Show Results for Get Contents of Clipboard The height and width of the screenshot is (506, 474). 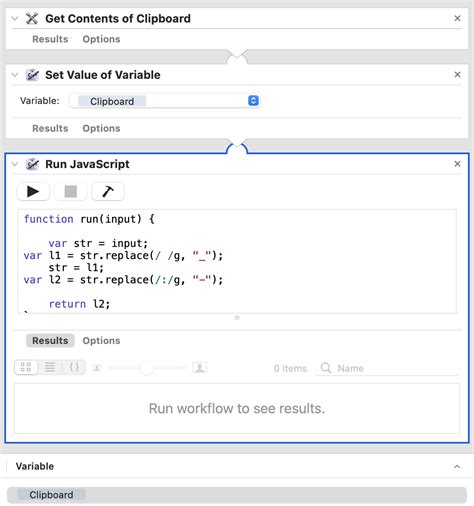(x=50, y=39)
